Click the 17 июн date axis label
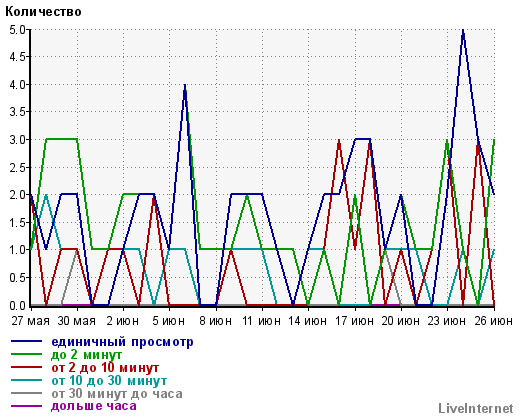This screenshot has width=520, height=418. click(x=354, y=321)
